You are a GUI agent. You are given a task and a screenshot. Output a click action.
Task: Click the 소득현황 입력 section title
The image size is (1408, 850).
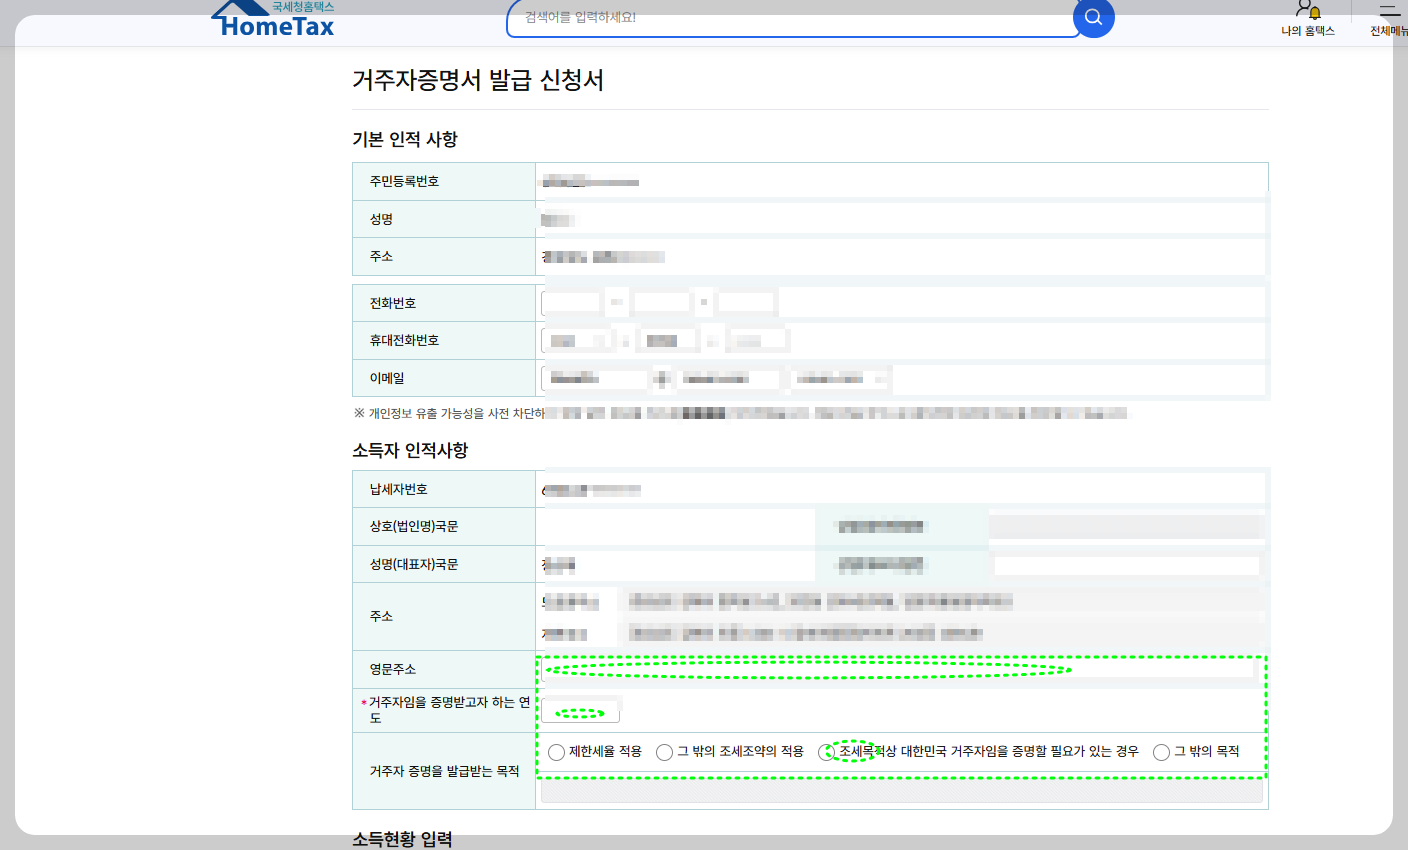pyautogui.click(x=402, y=839)
